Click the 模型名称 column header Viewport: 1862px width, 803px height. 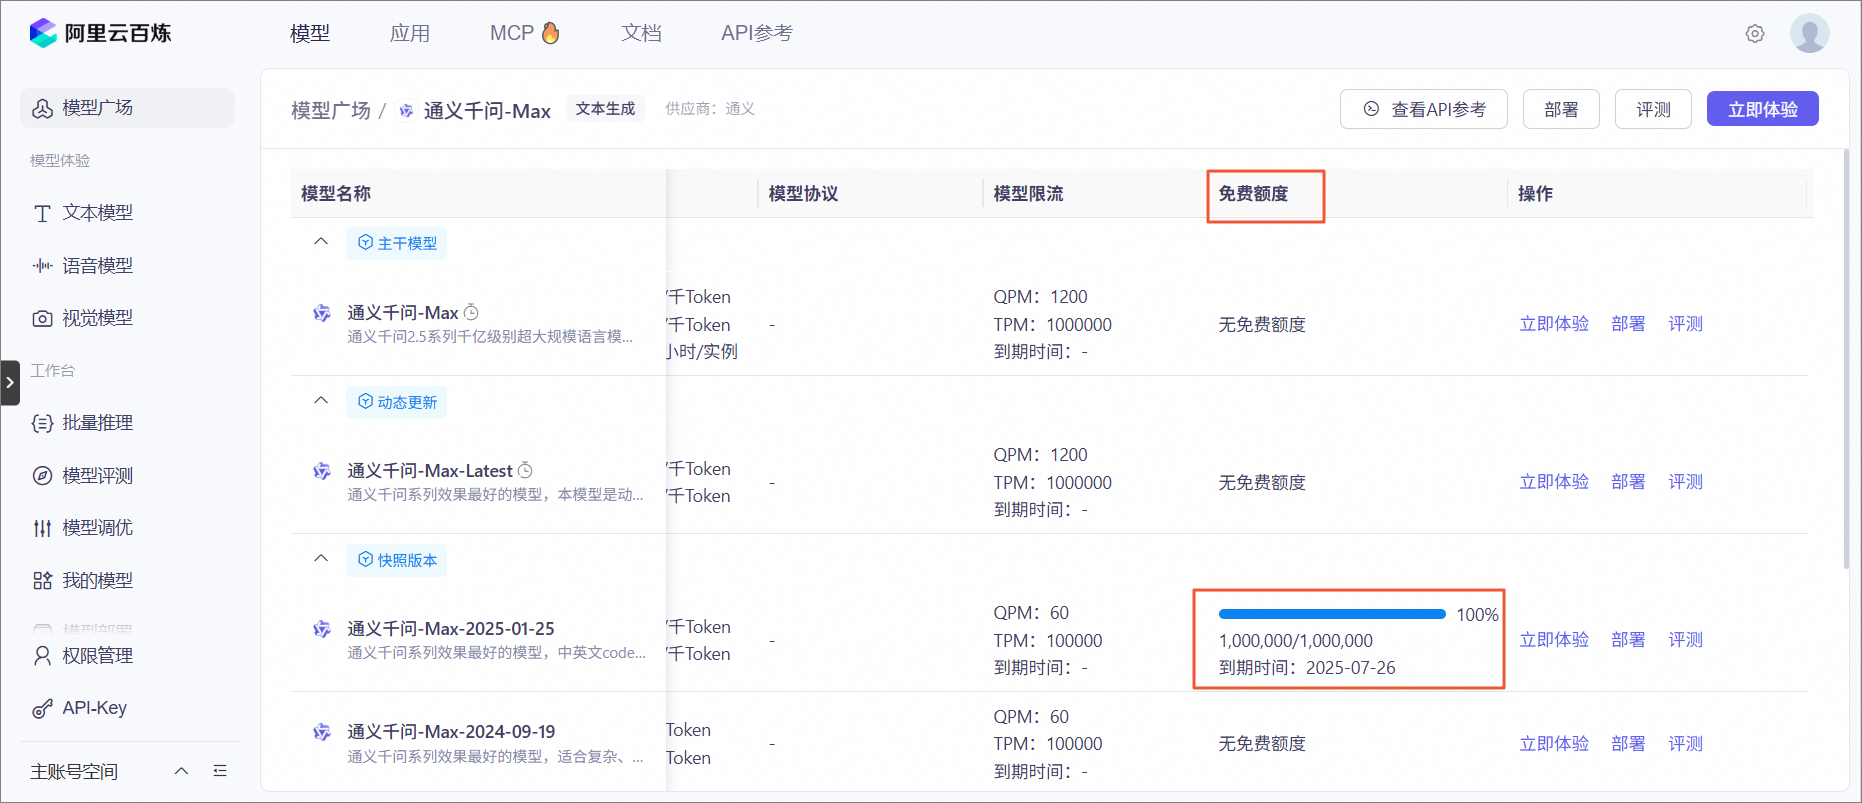pos(336,194)
